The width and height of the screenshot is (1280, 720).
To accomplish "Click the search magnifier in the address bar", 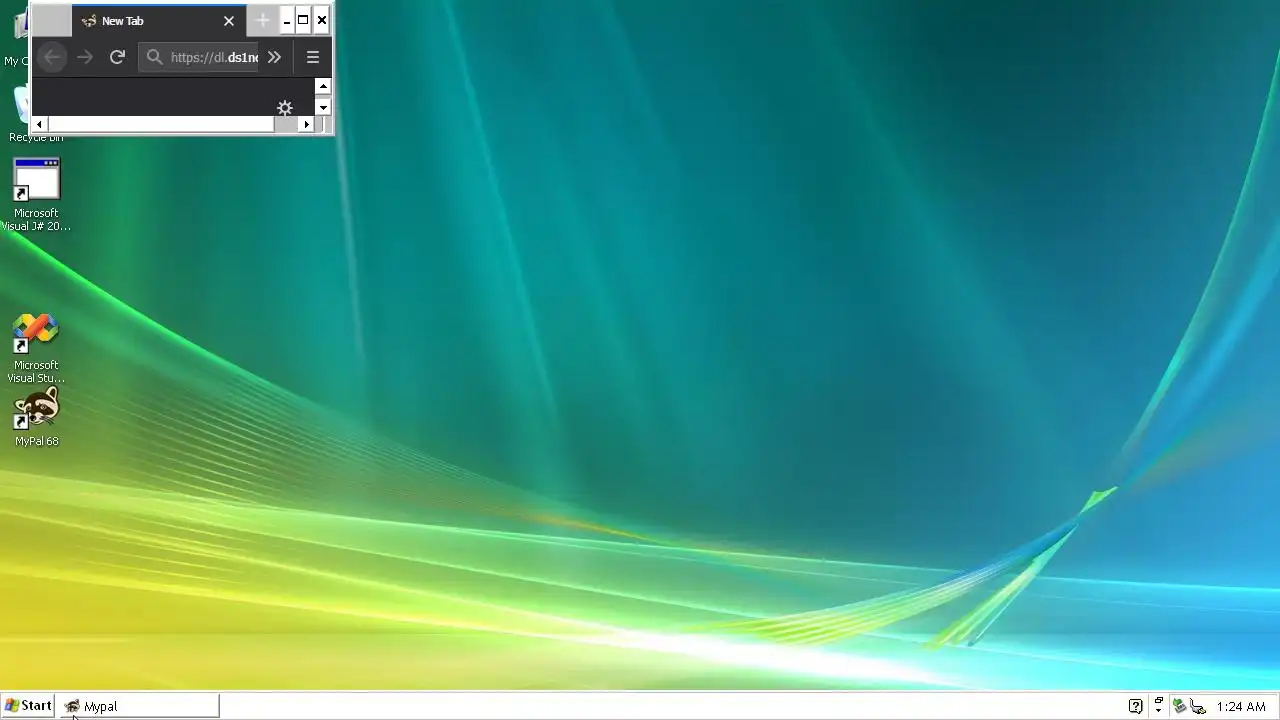I will pos(154,57).
